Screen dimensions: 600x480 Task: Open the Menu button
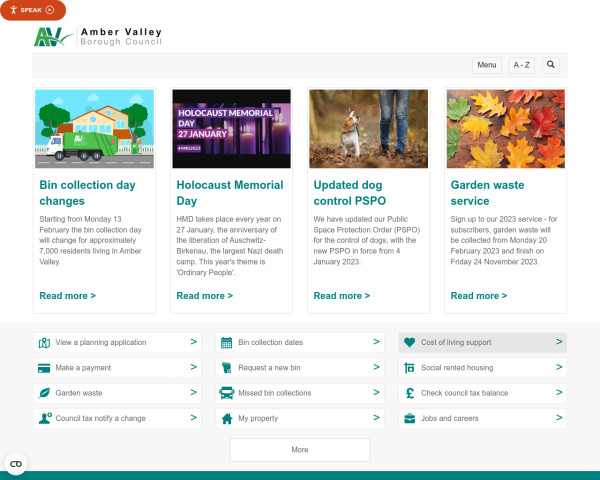pyautogui.click(x=486, y=65)
